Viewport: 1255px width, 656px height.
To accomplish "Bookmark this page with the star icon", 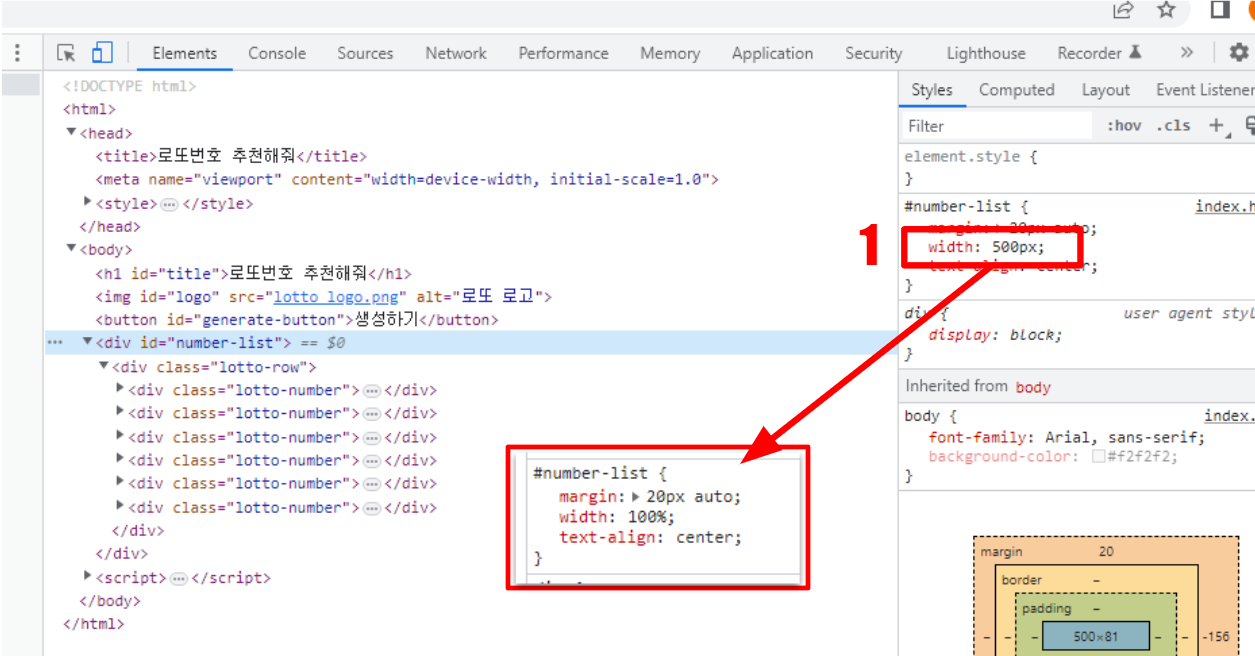I will coord(1166,10).
